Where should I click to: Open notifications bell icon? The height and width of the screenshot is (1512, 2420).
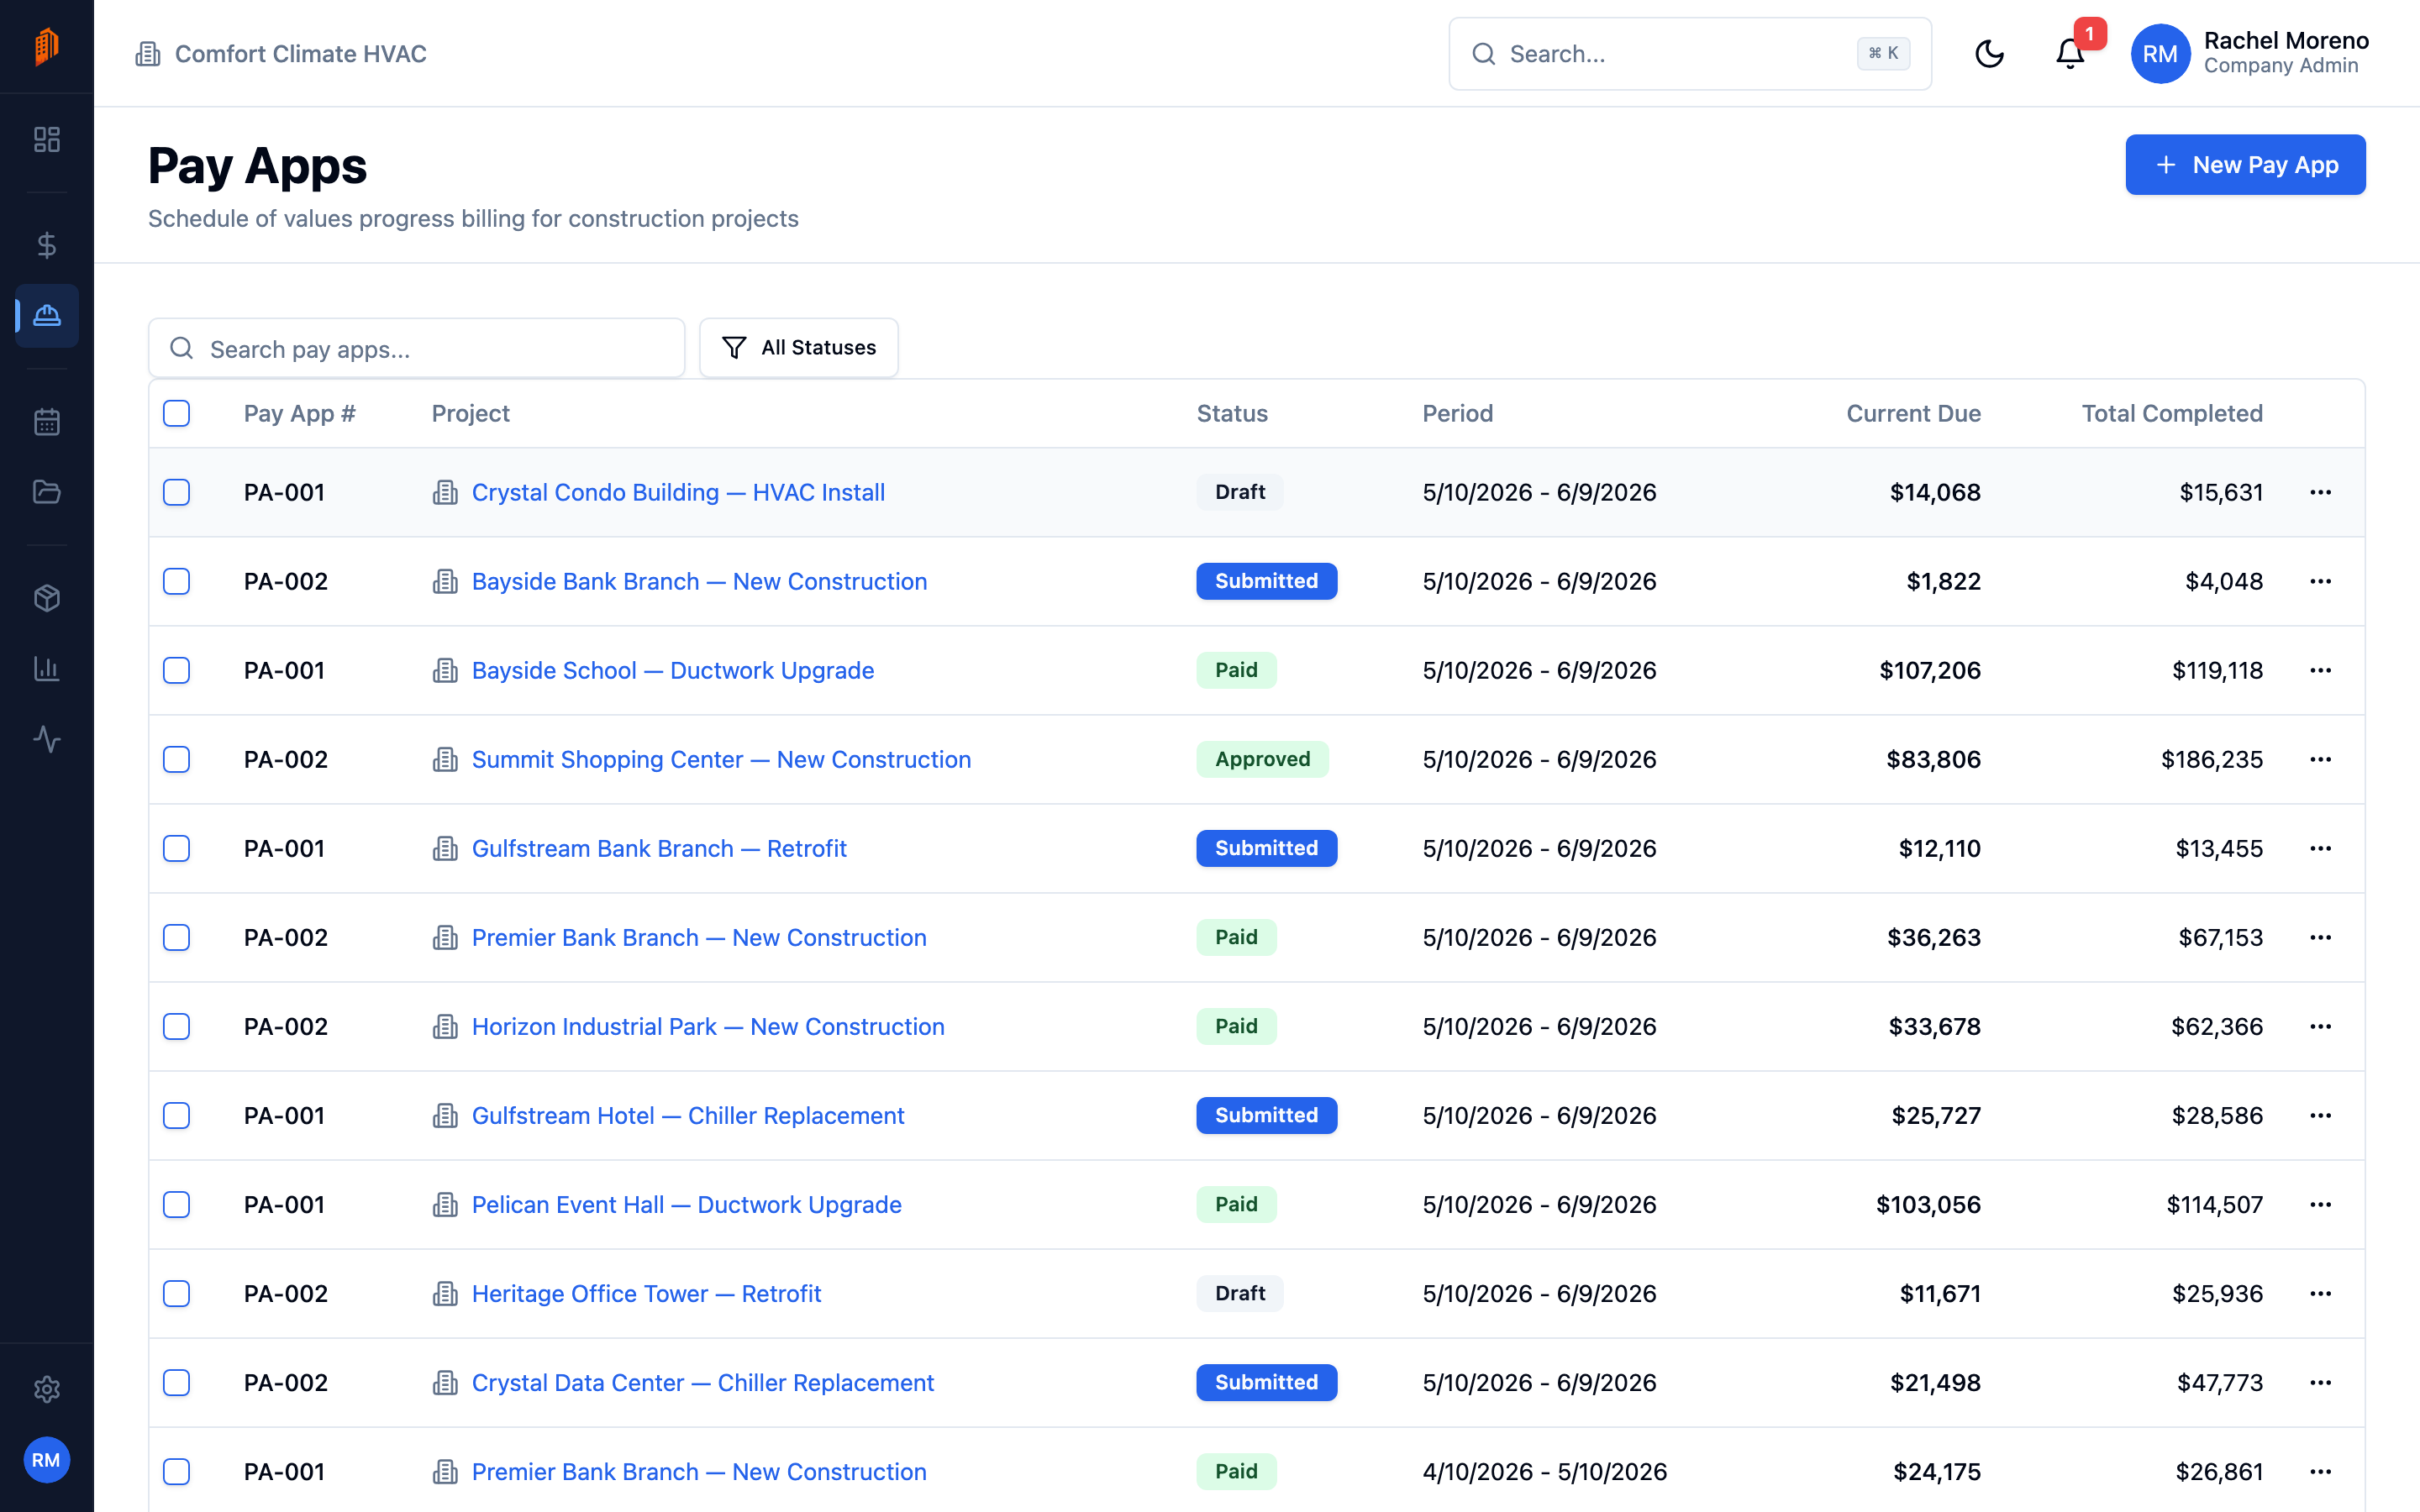pyautogui.click(x=2070, y=54)
